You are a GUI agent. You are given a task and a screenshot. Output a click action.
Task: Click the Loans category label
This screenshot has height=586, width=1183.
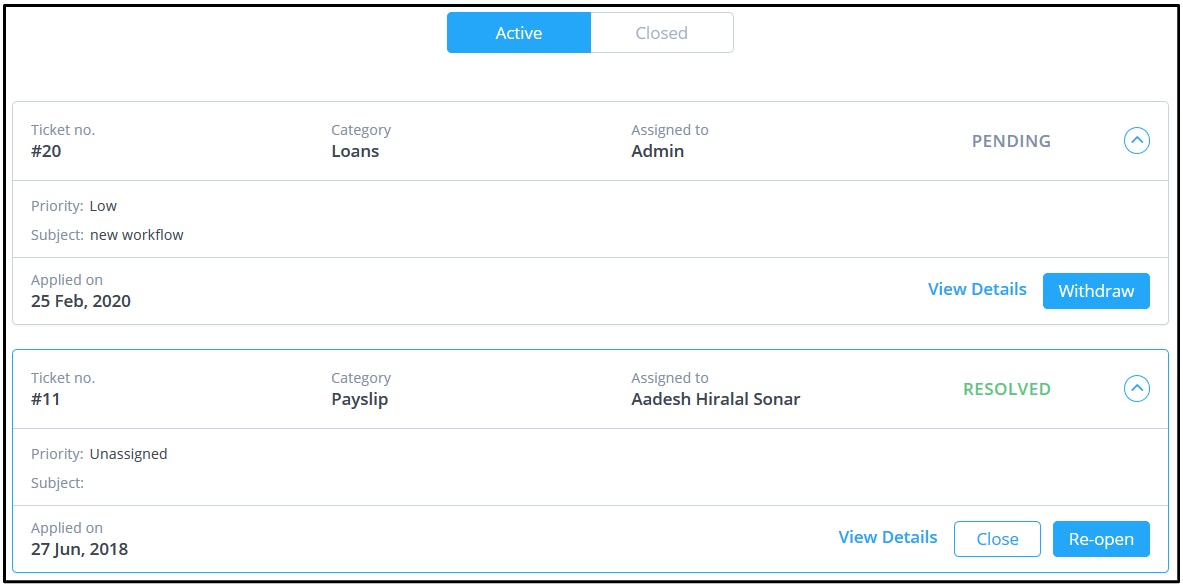(357, 151)
